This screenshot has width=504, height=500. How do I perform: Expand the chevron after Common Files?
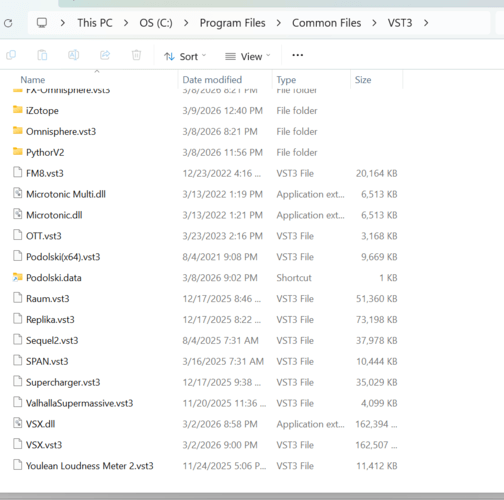click(x=374, y=23)
